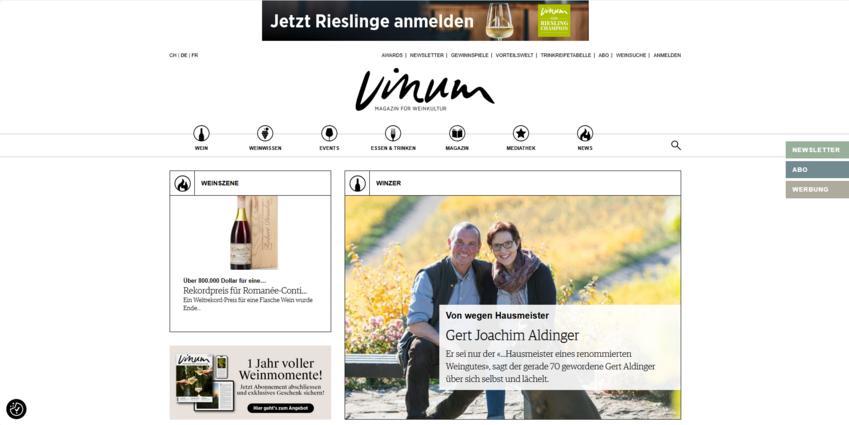Select the Essen & Trinken cutlery icon
Image resolution: width=849 pixels, height=425 pixels.
point(393,133)
